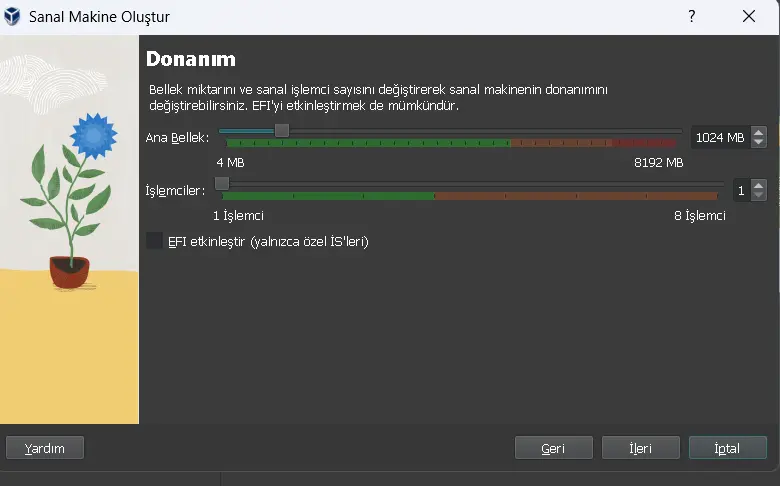Click the question mark help icon
This screenshot has height=486, width=780.
tap(691, 16)
